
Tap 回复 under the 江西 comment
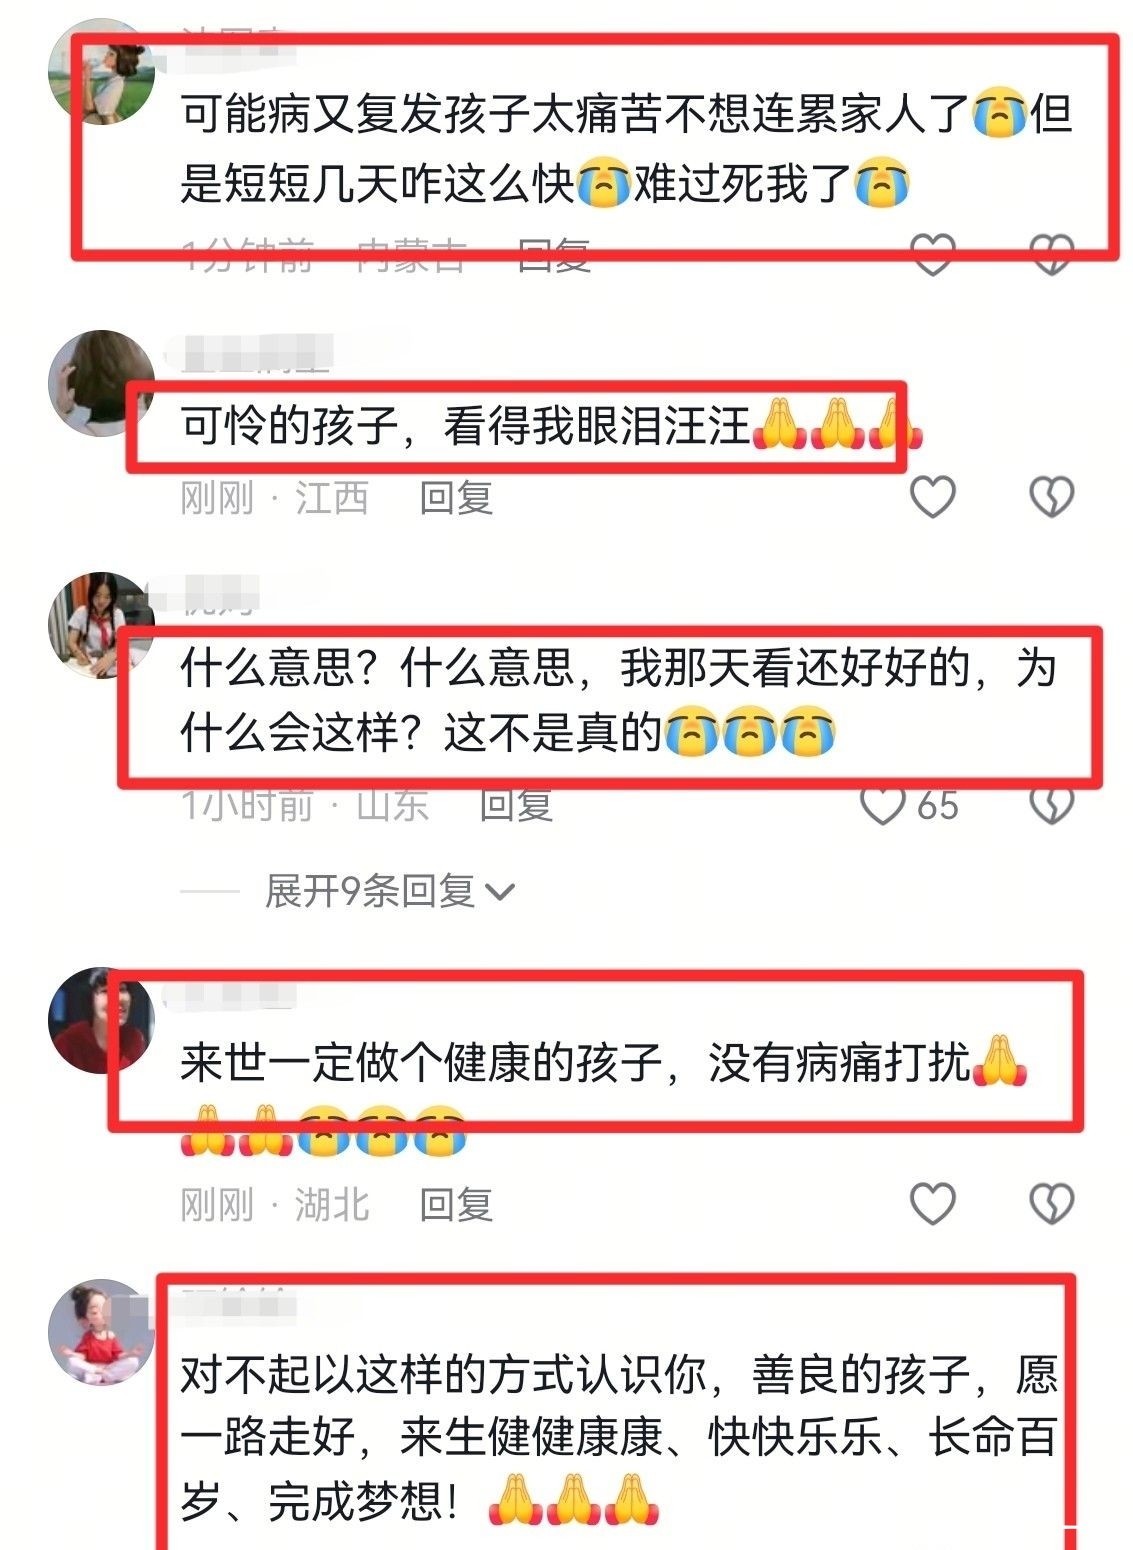(x=456, y=497)
